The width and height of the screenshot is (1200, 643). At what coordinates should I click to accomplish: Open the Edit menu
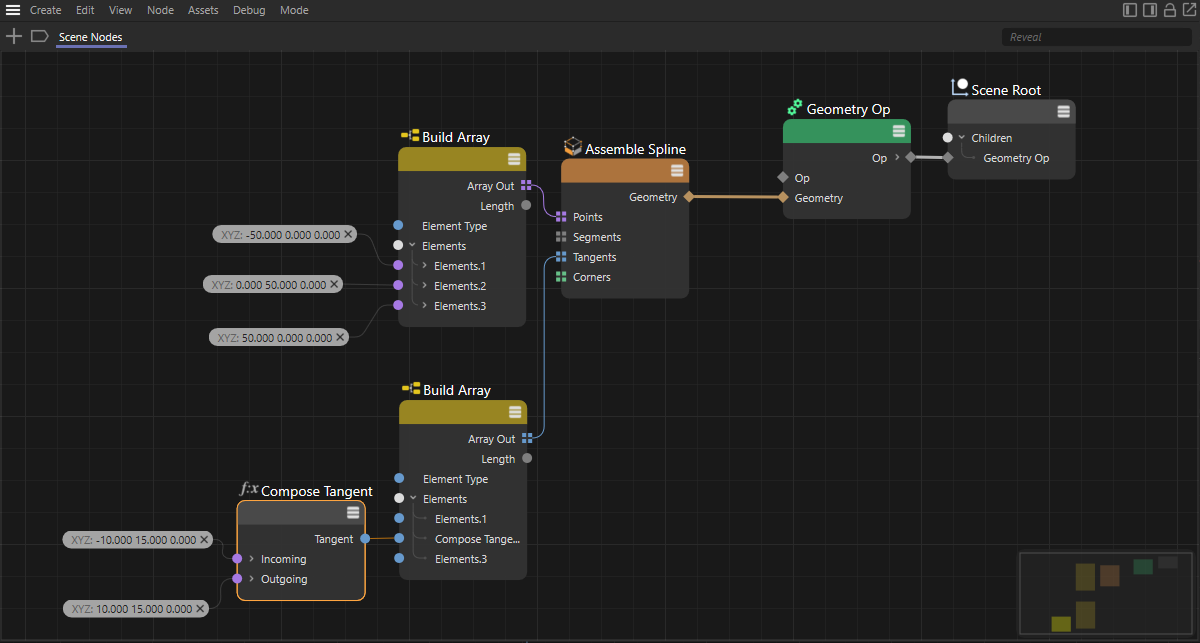[x=85, y=10]
